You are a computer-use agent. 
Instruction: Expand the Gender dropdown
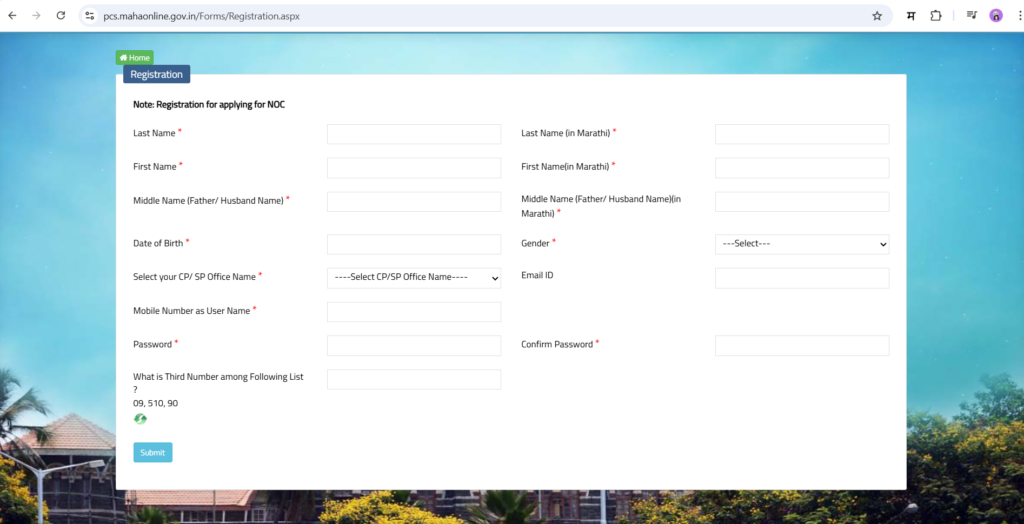click(x=801, y=244)
